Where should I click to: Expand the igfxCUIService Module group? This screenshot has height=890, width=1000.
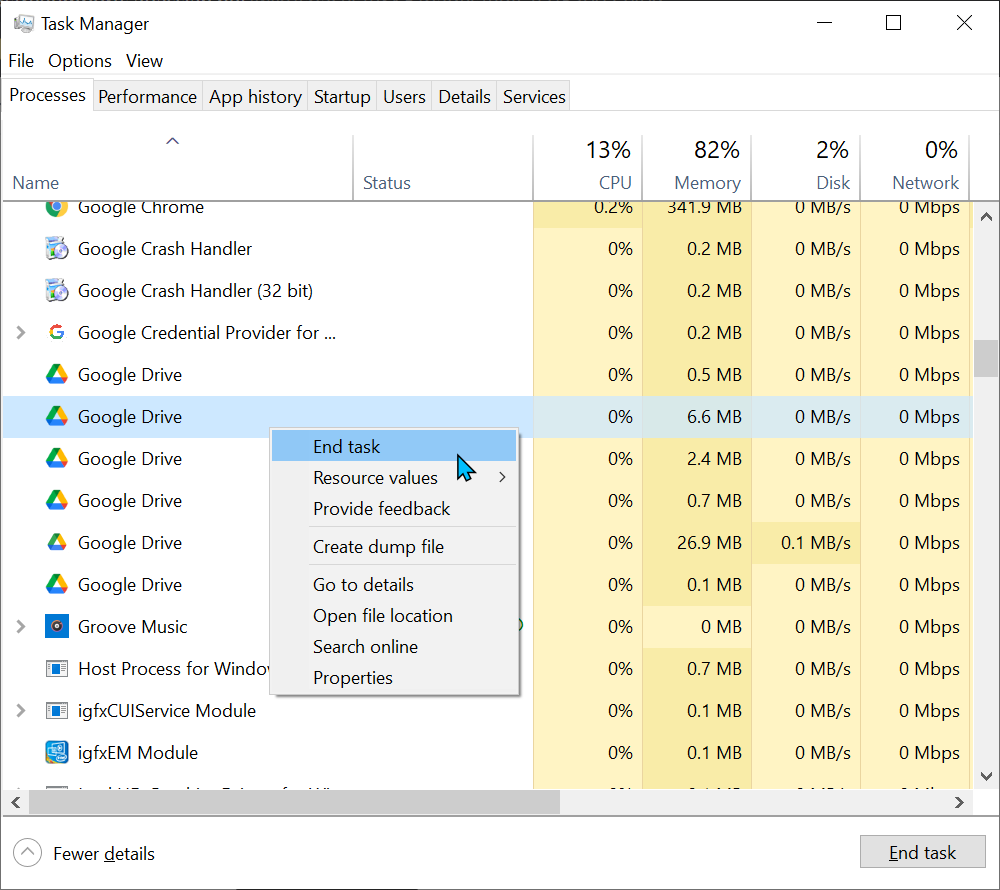20,711
